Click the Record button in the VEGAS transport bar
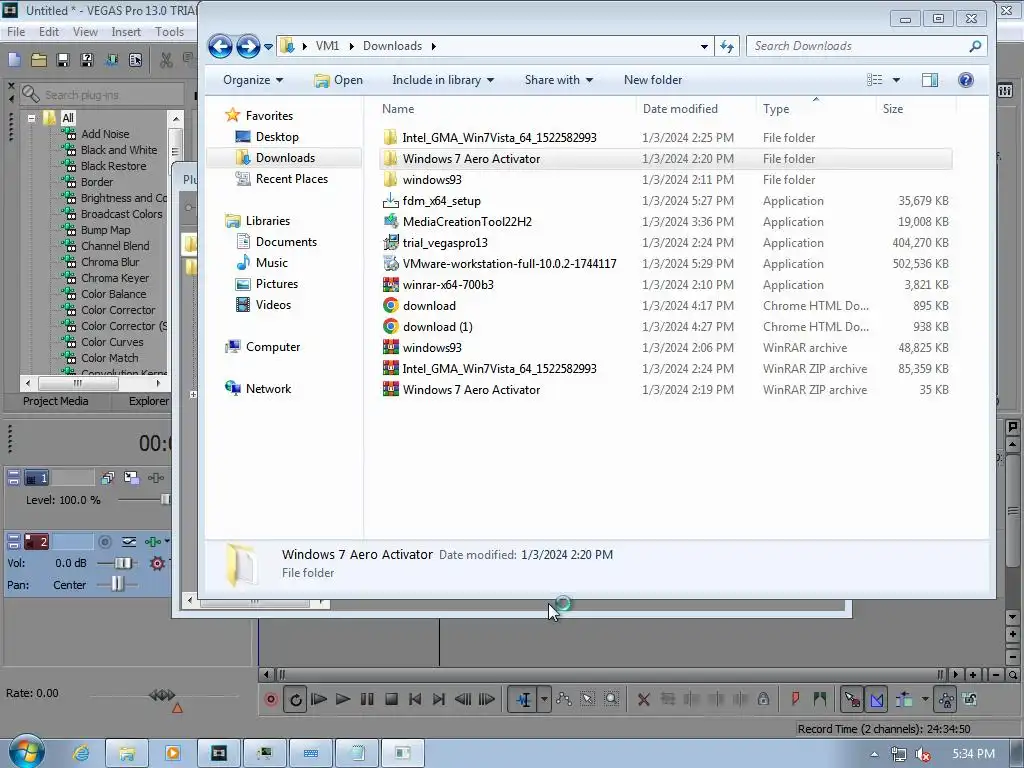 coord(270,699)
